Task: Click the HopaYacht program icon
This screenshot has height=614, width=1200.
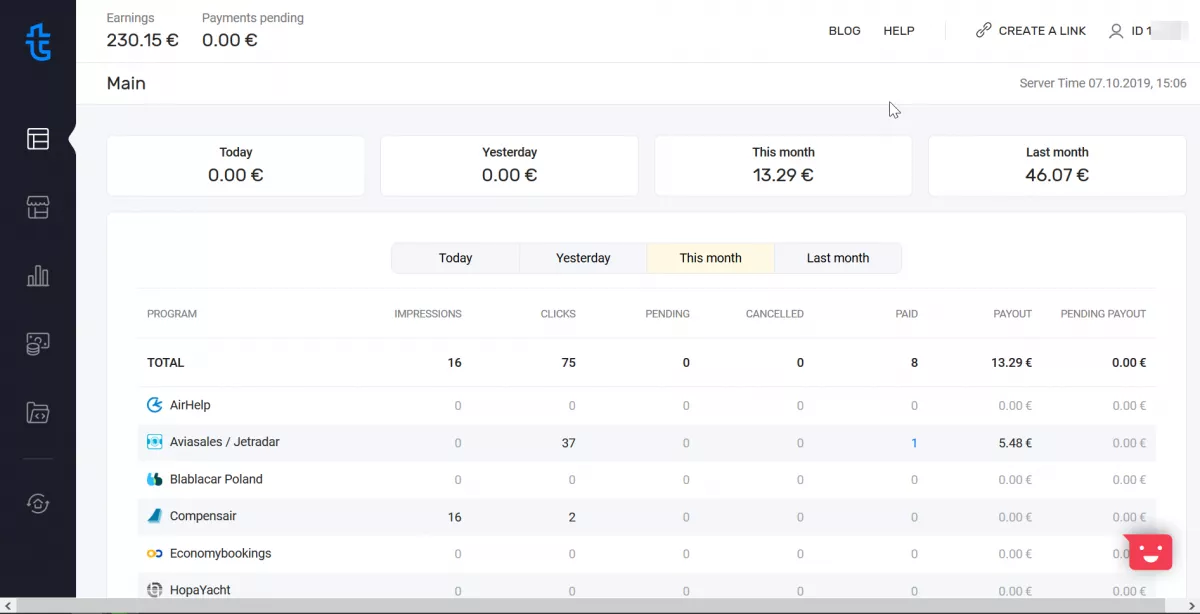Action: 154,590
